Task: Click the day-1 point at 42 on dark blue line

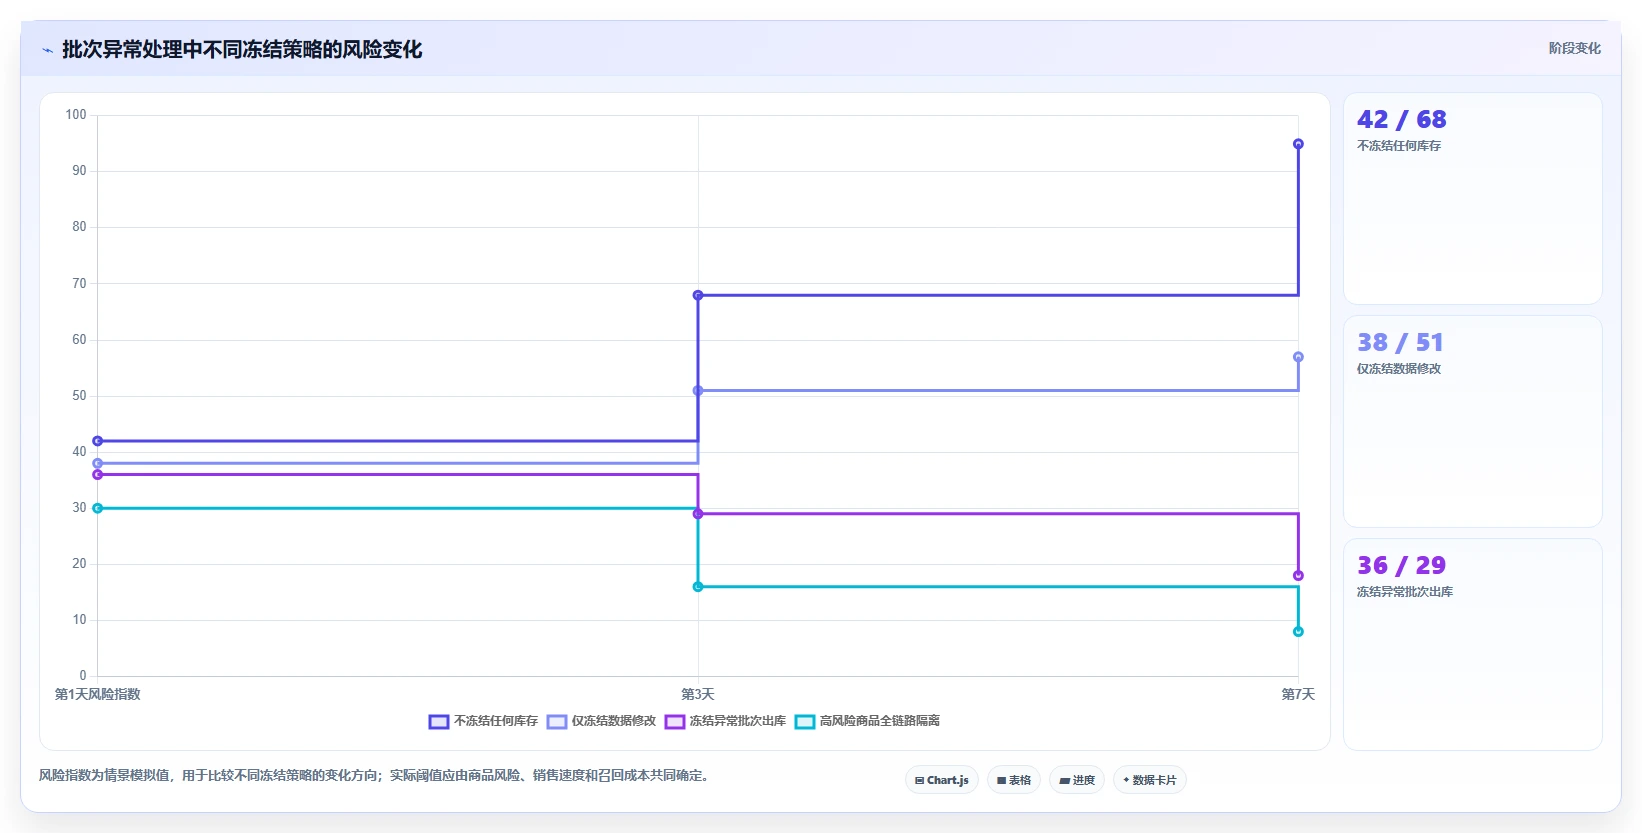Action: pyautogui.click(x=97, y=441)
